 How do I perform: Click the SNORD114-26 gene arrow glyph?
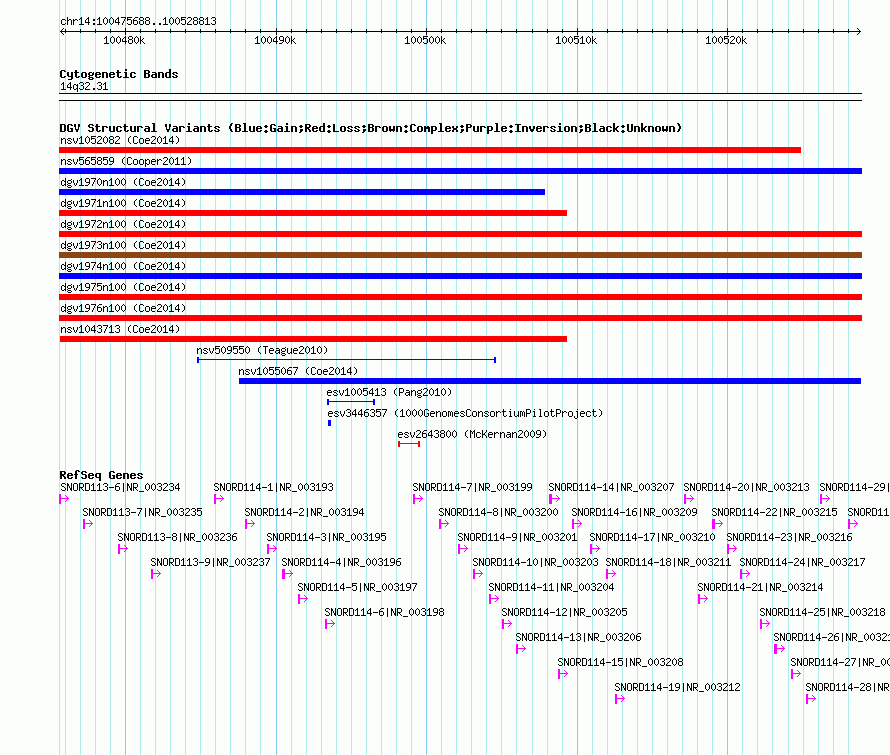pyautogui.click(x=779, y=649)
